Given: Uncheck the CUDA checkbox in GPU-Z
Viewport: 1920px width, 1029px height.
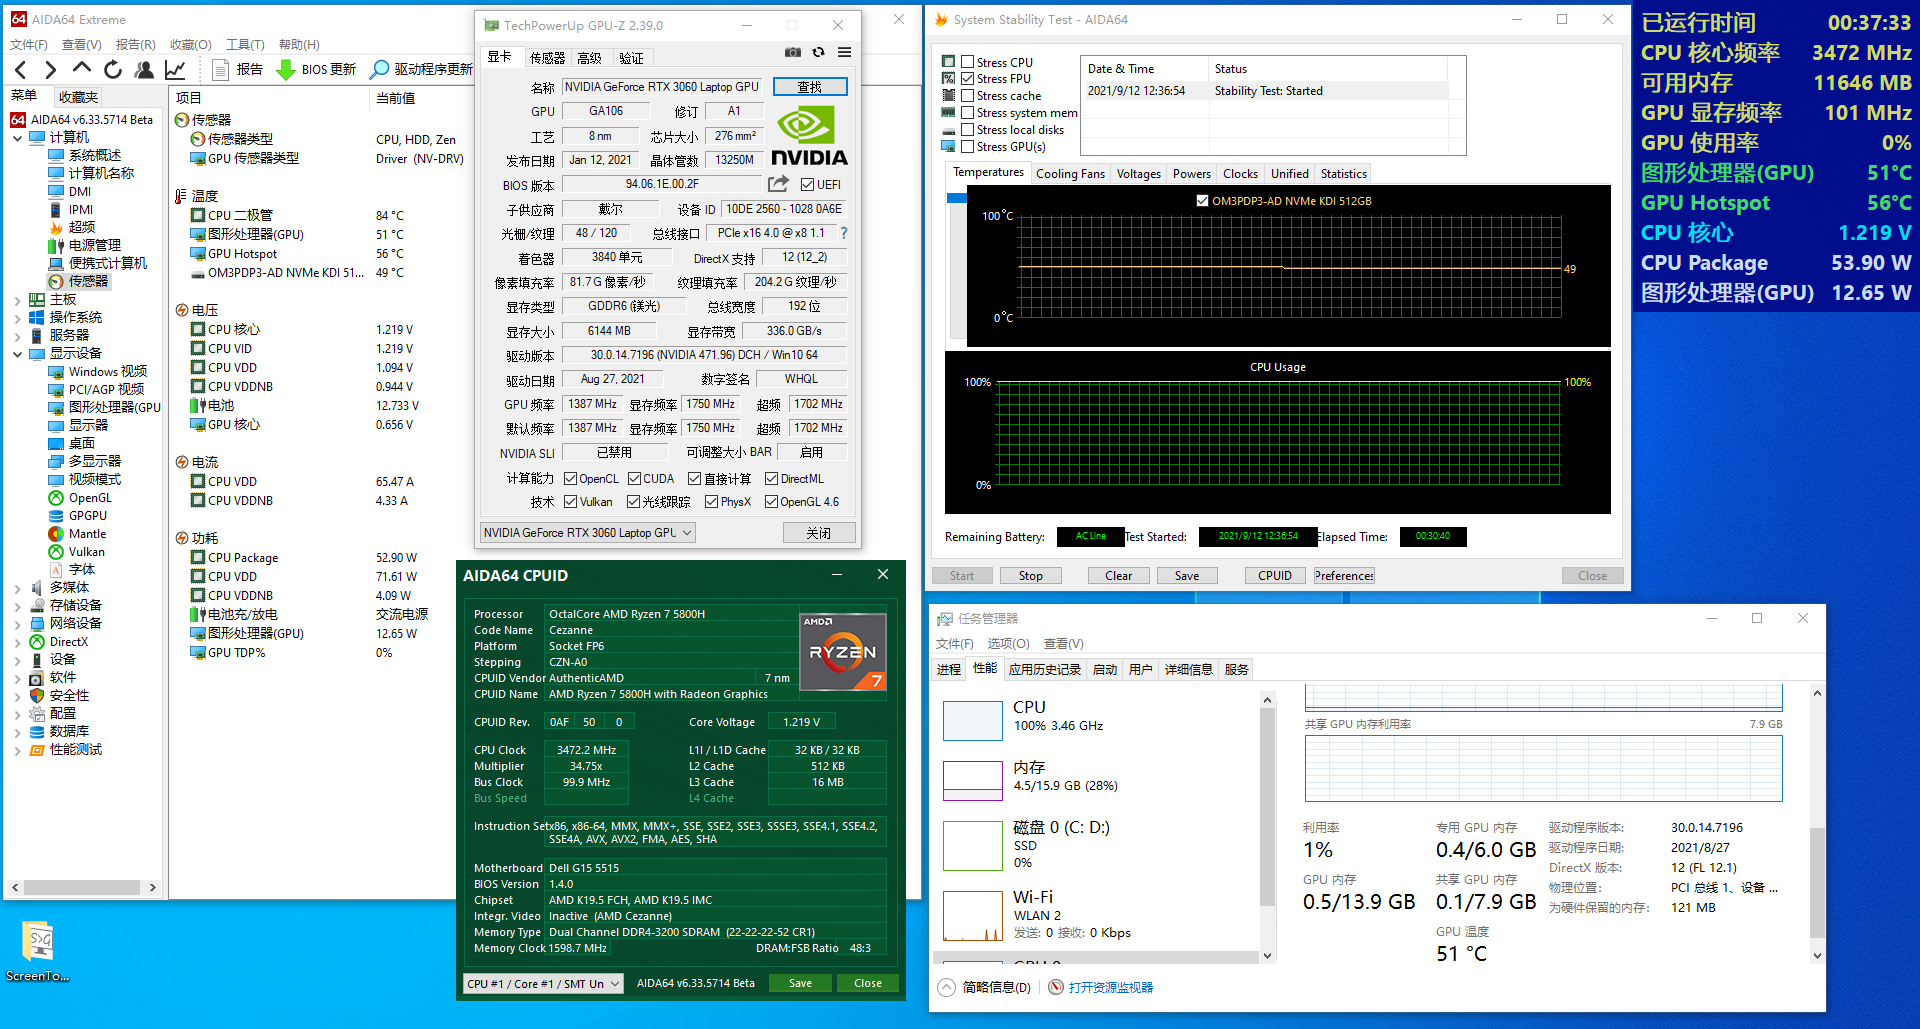Looking at the screenshot, I should (x=634, y=478).
